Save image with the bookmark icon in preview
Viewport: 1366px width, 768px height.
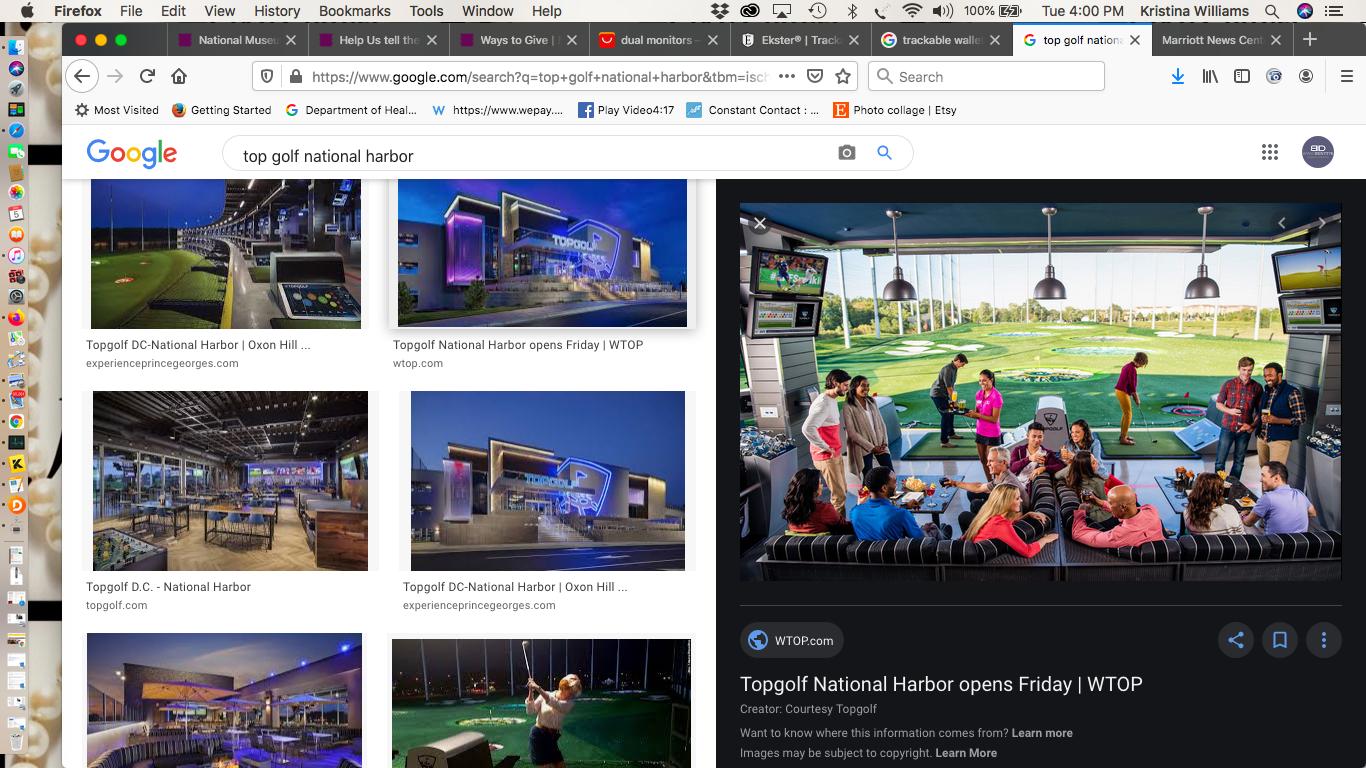coord(1279,640)
